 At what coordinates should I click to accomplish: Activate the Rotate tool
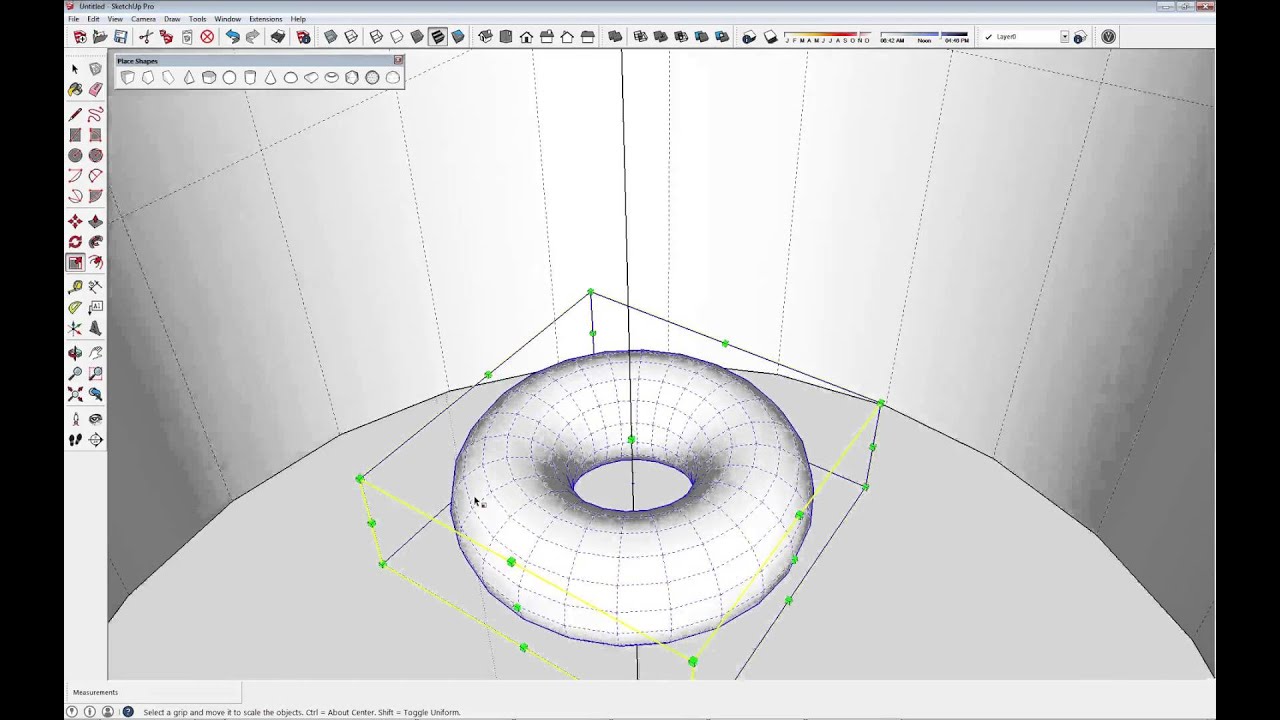tap(75, 242)
